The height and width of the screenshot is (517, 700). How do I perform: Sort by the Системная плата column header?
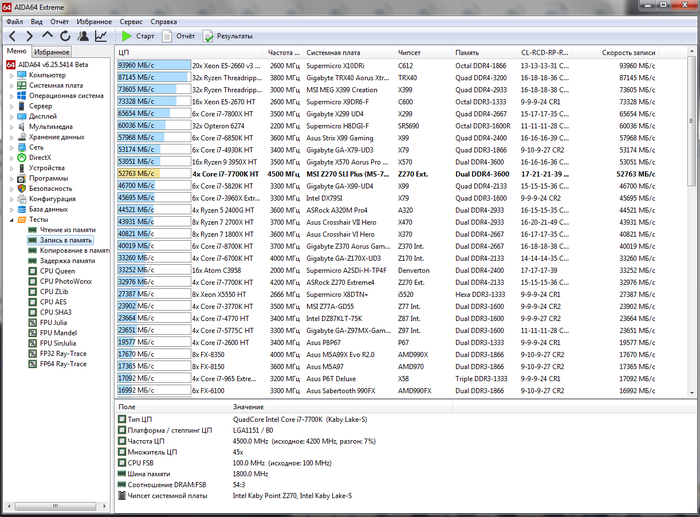(x=349, y=53)
